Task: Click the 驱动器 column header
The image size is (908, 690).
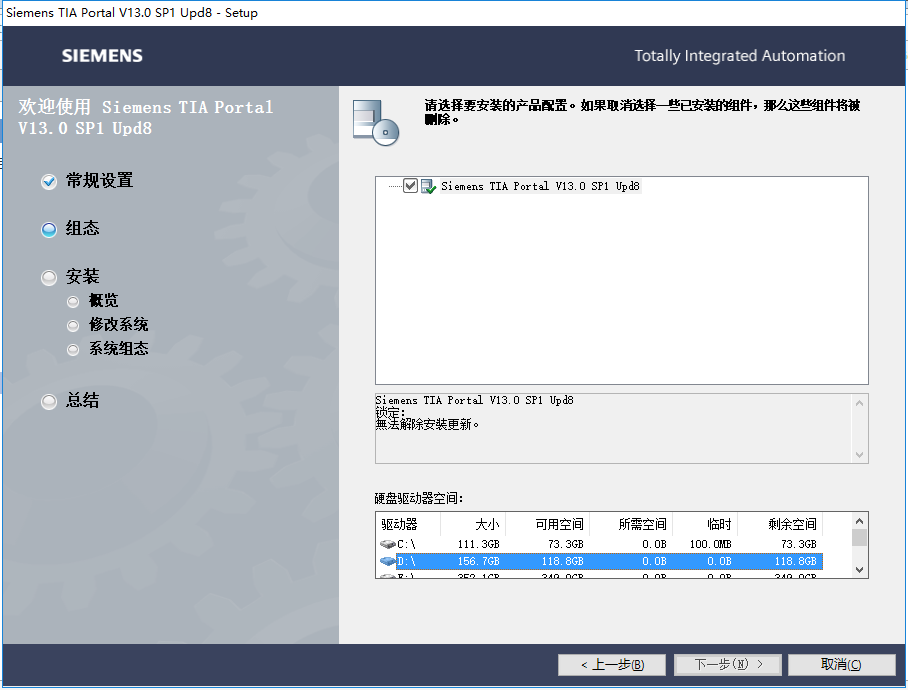Action: point(408,524)
